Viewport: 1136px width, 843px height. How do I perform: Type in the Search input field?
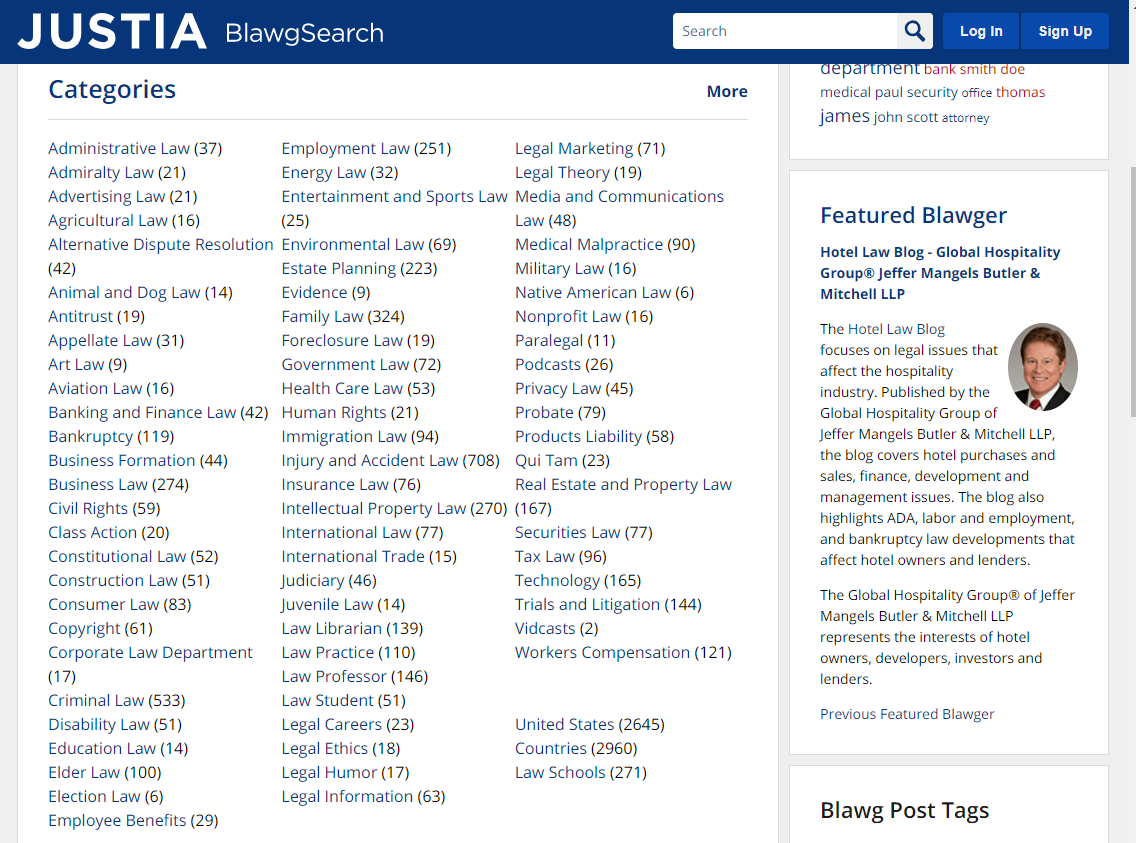[x=785, y=31]
